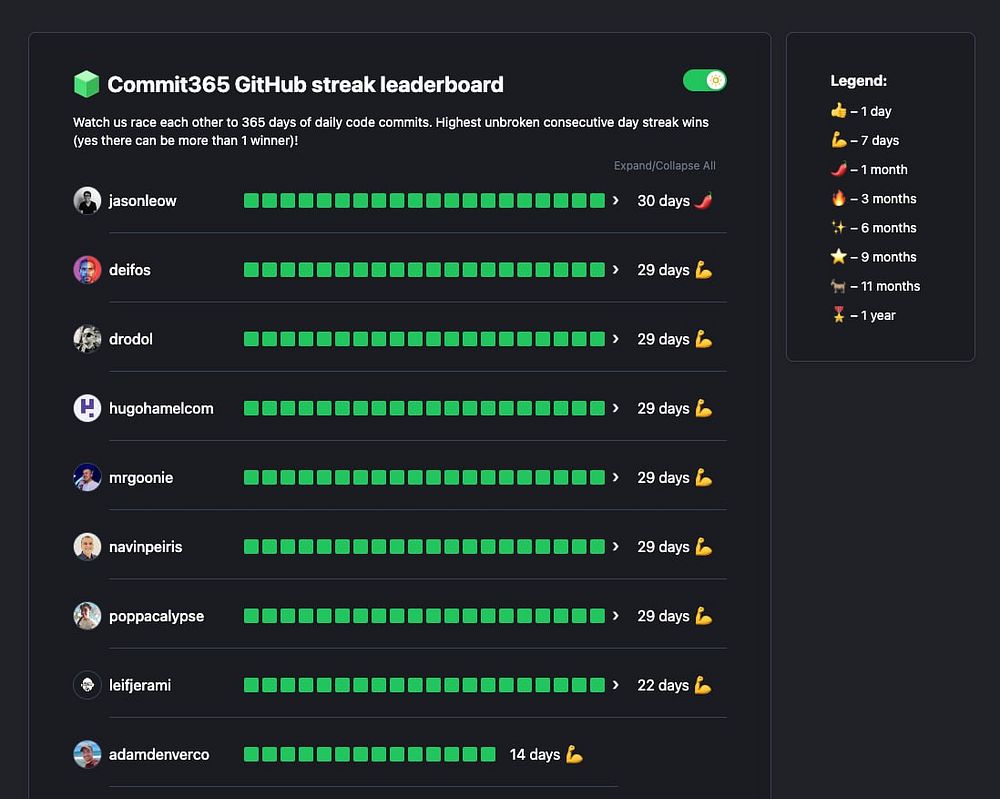The width and height of the screenshot is (1000, 799).
Task: Click leifjerami's dark profile avatar
Action: click(87, 685)
